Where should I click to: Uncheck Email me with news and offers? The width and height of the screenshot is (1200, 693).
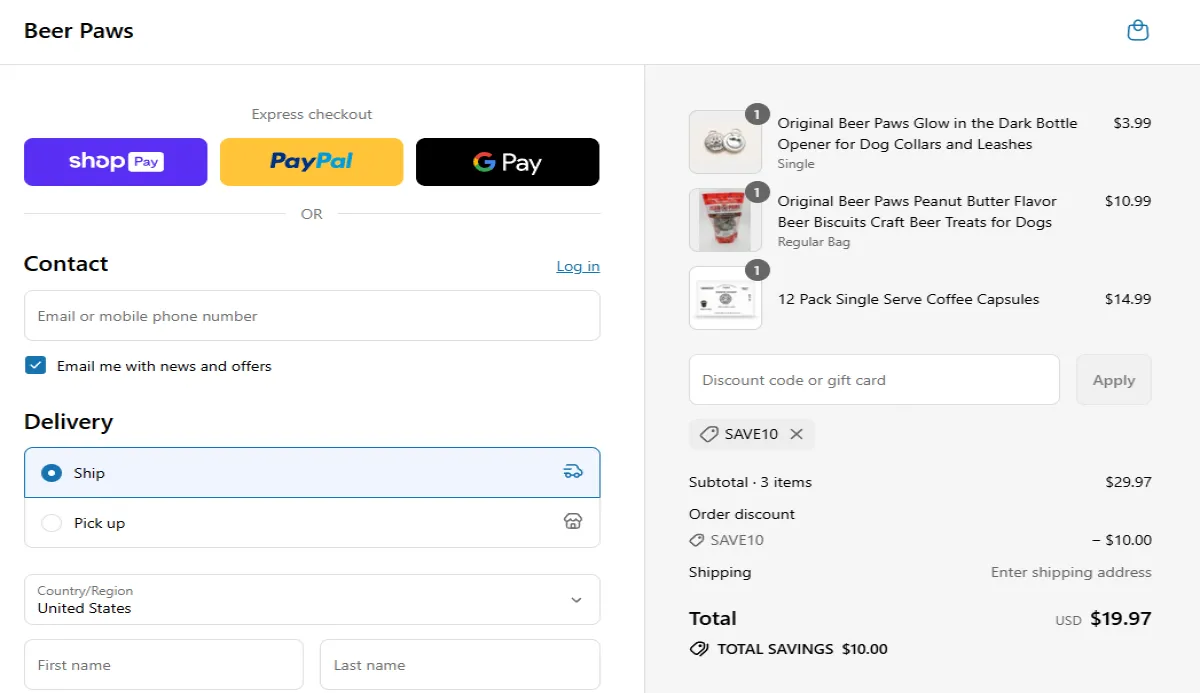35,365
